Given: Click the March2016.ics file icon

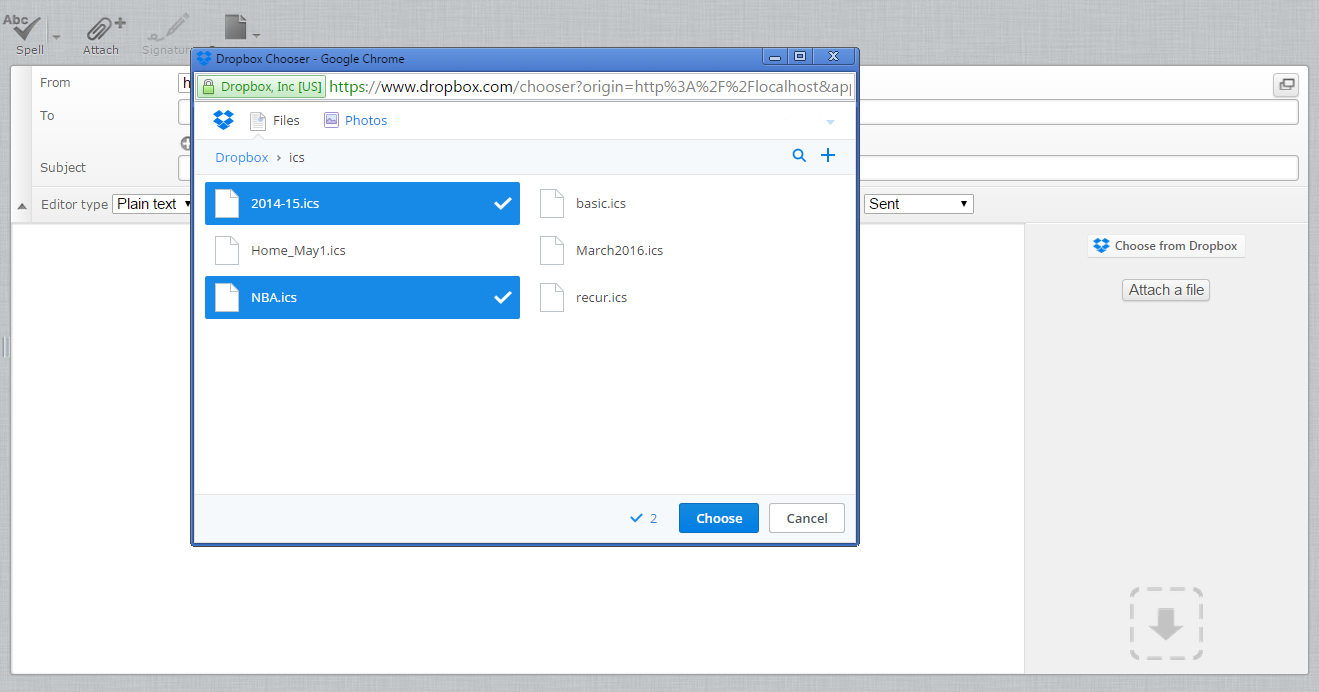Looking at the screenshot, I should pyautogui.click(x=552, y=250).
